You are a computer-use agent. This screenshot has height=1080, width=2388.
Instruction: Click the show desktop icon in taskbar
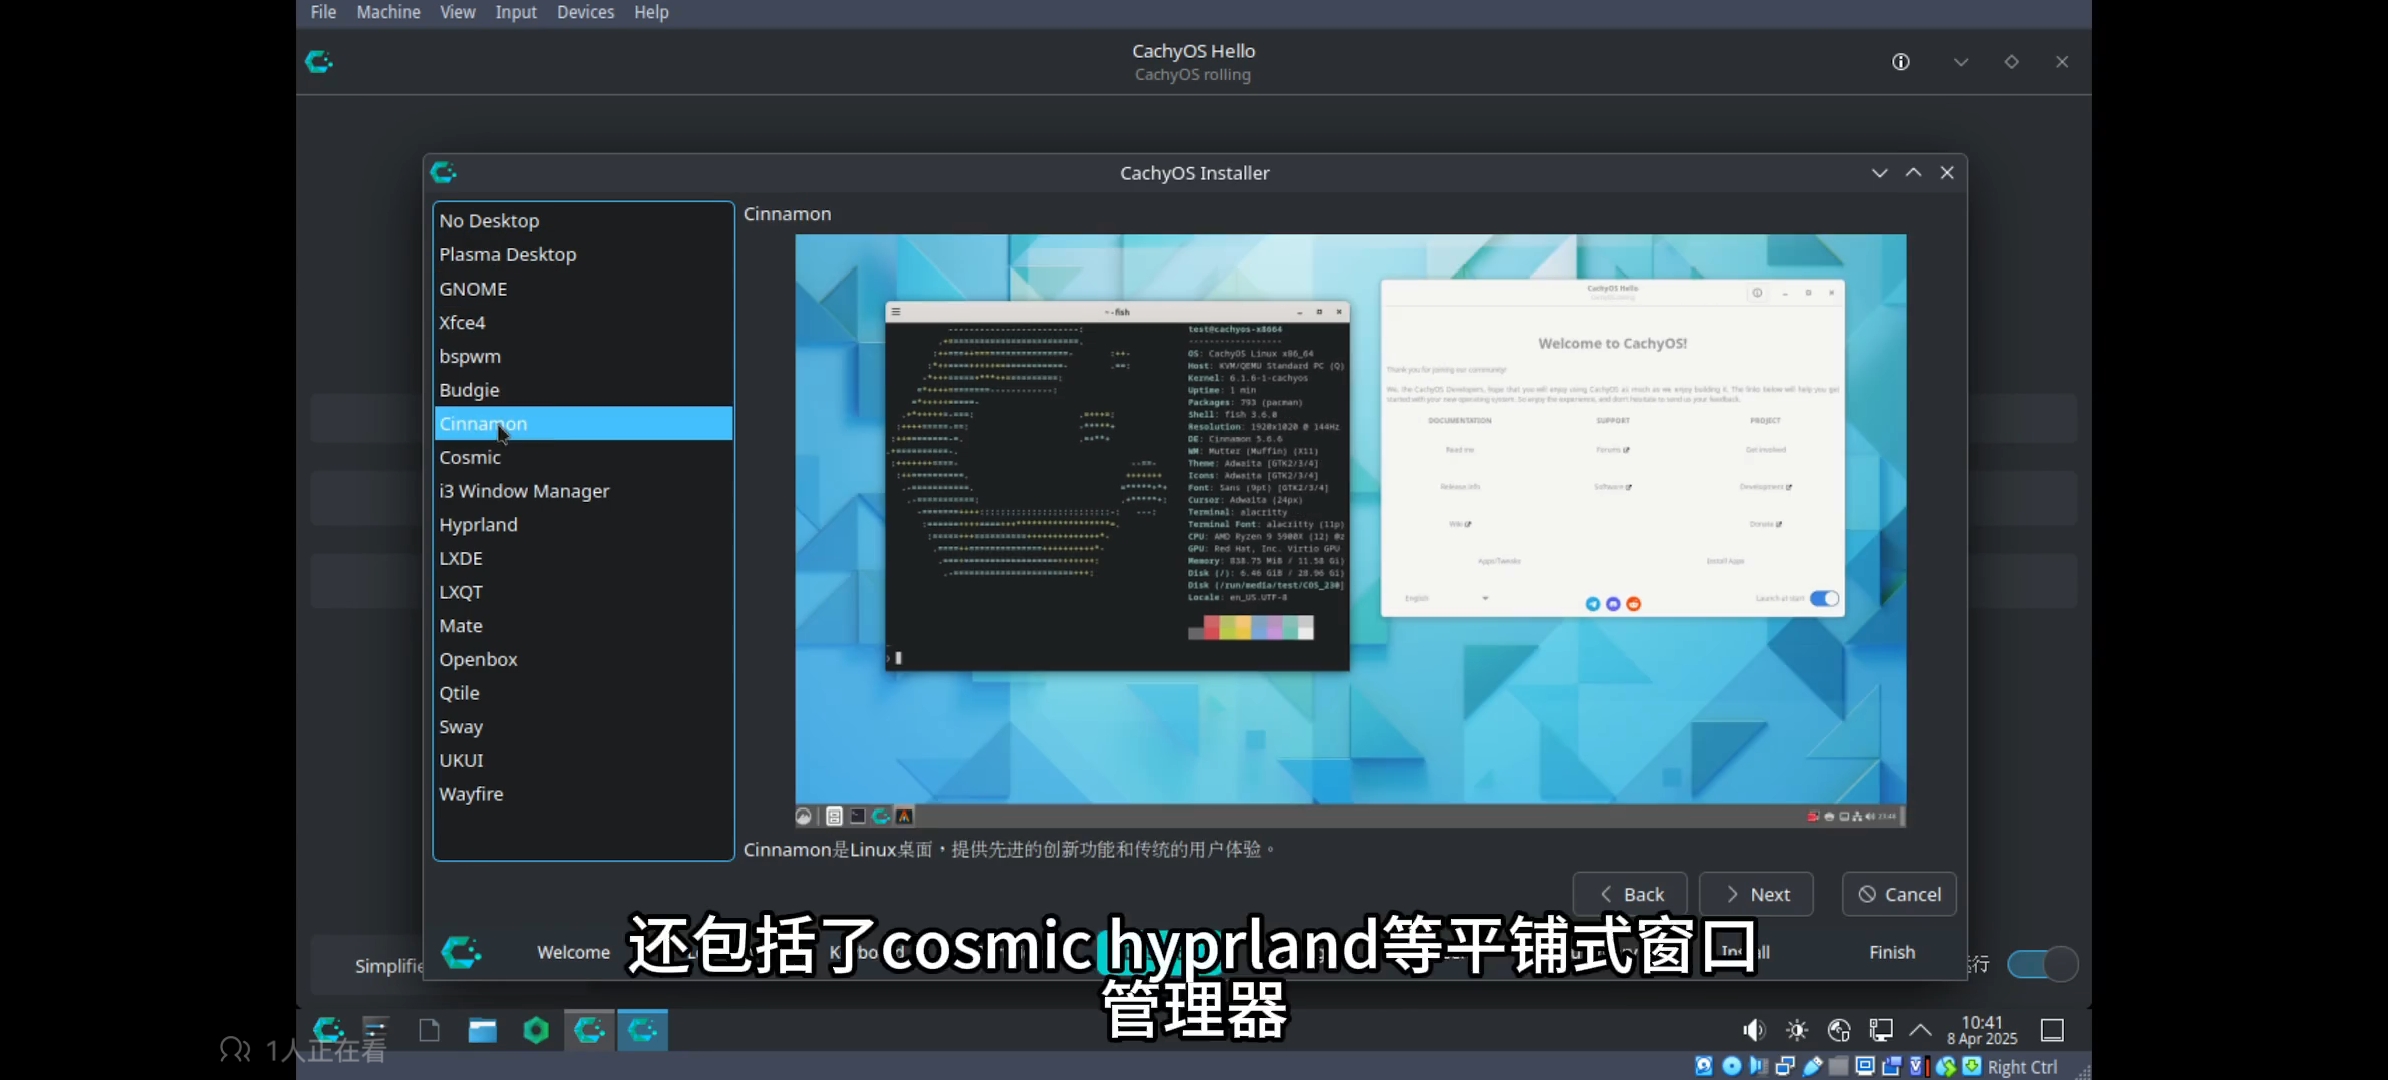coord(2052,1030)
